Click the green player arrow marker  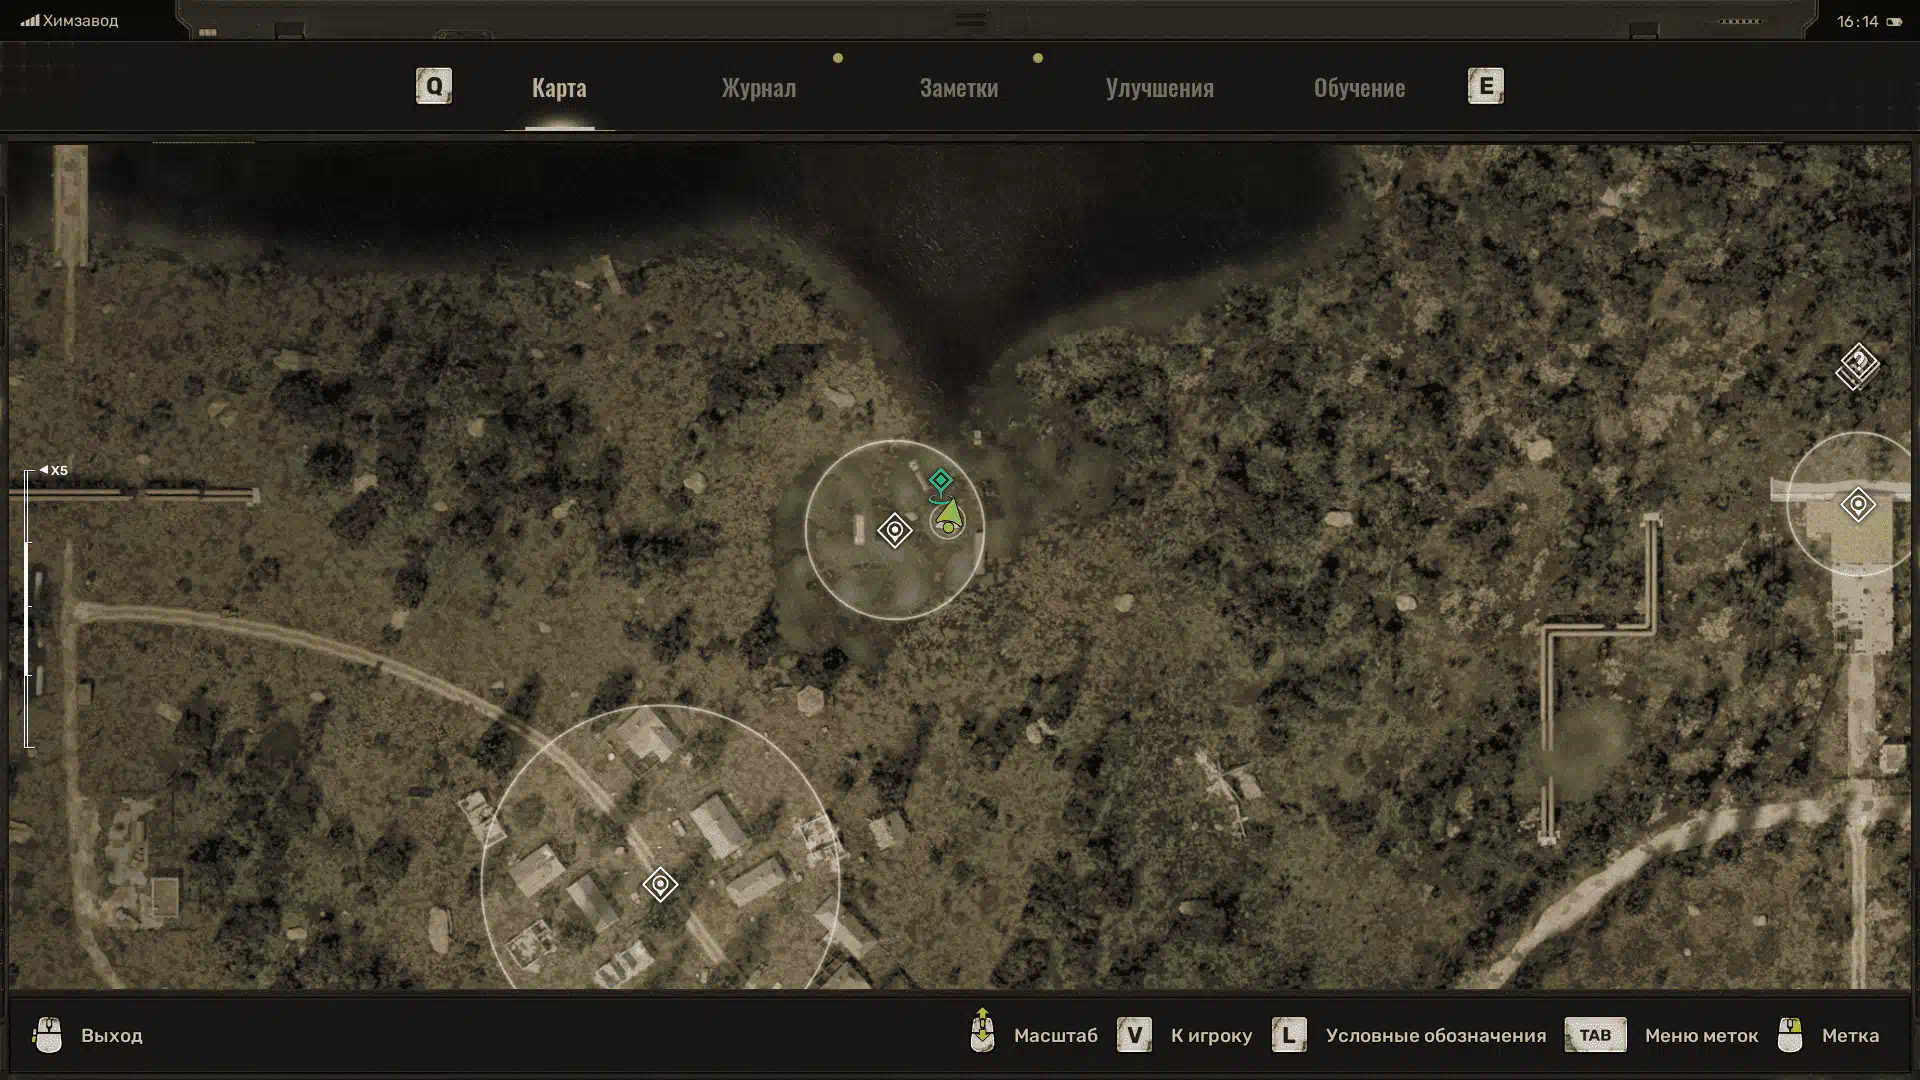[x=948, y=516]
